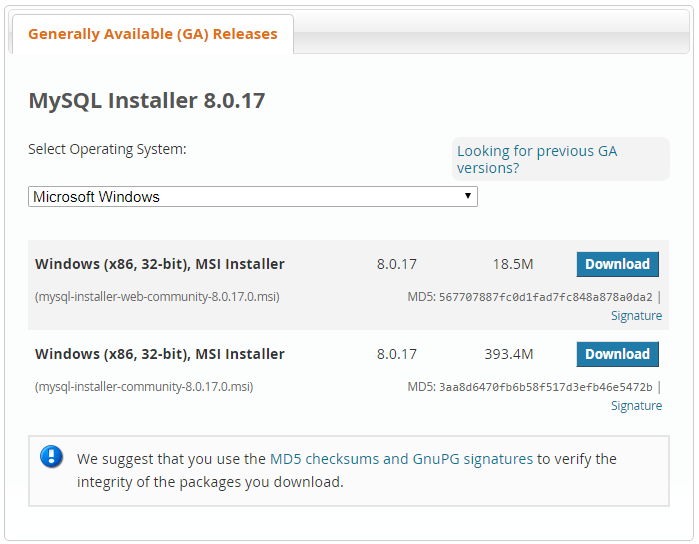Viewport: 699px width, 544px height.
Task: Click the mysql-installer-community-8.0.17.0.msi filename
Action: [144, 387]
